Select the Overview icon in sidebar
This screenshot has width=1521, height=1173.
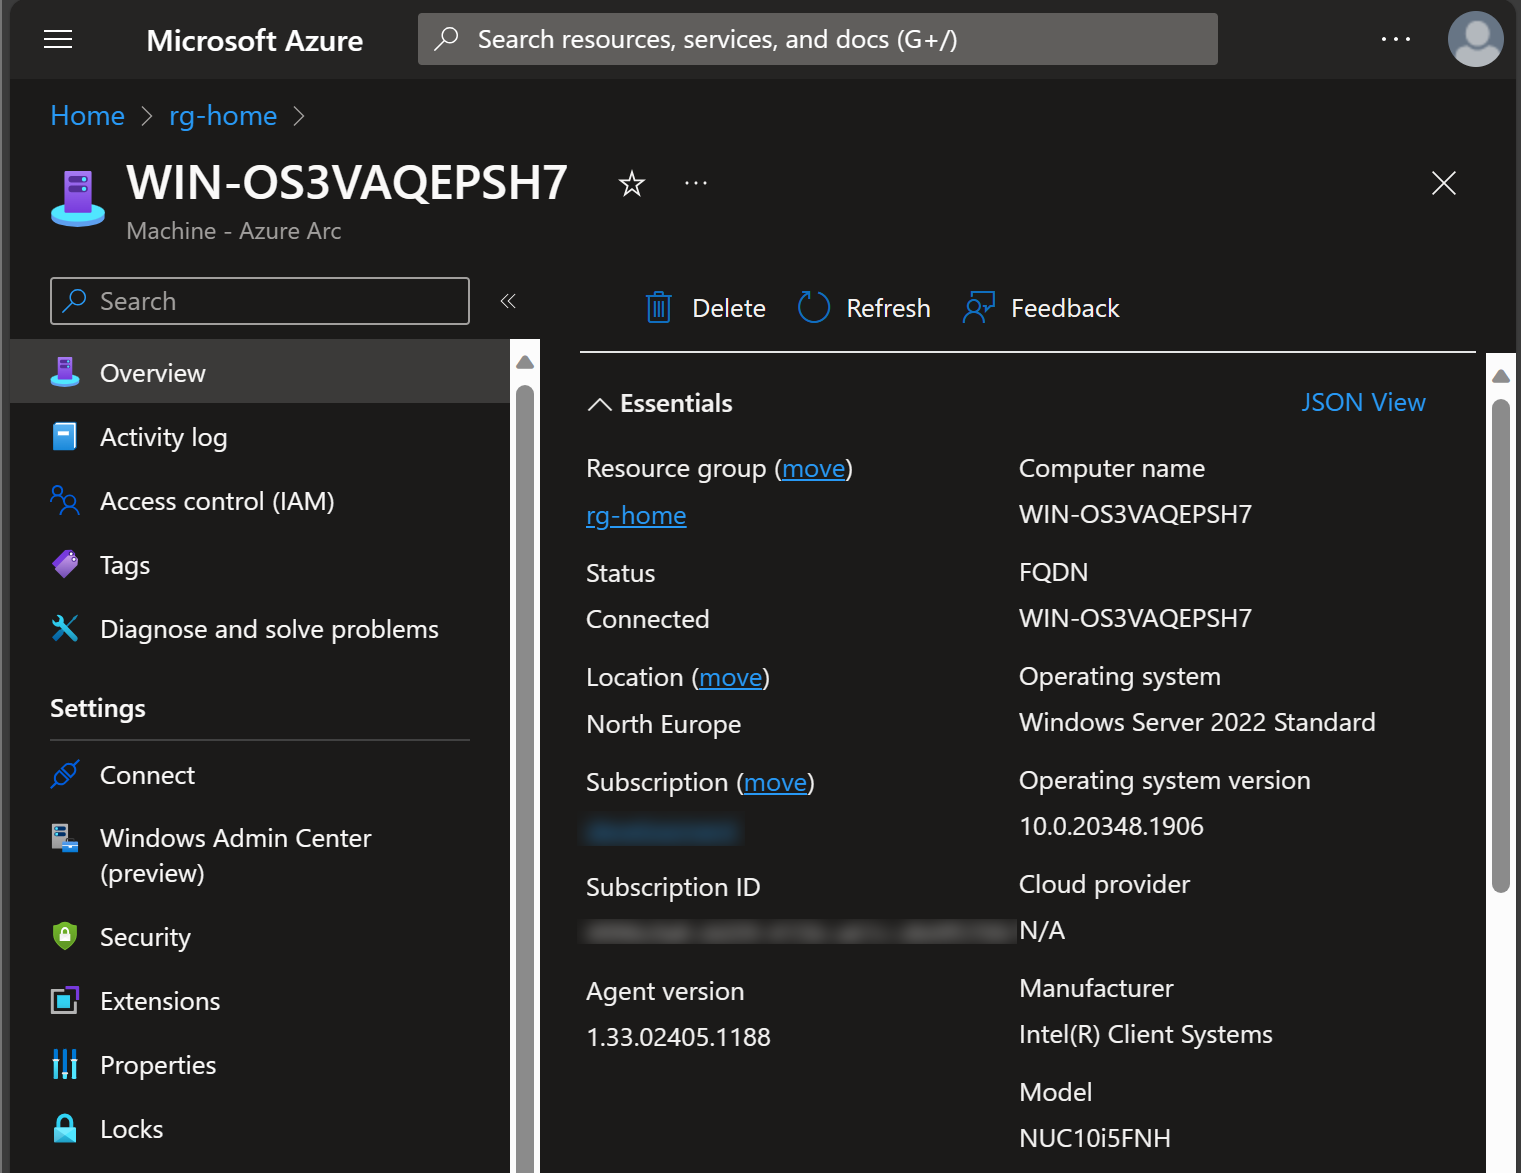(x=65, y=372)
